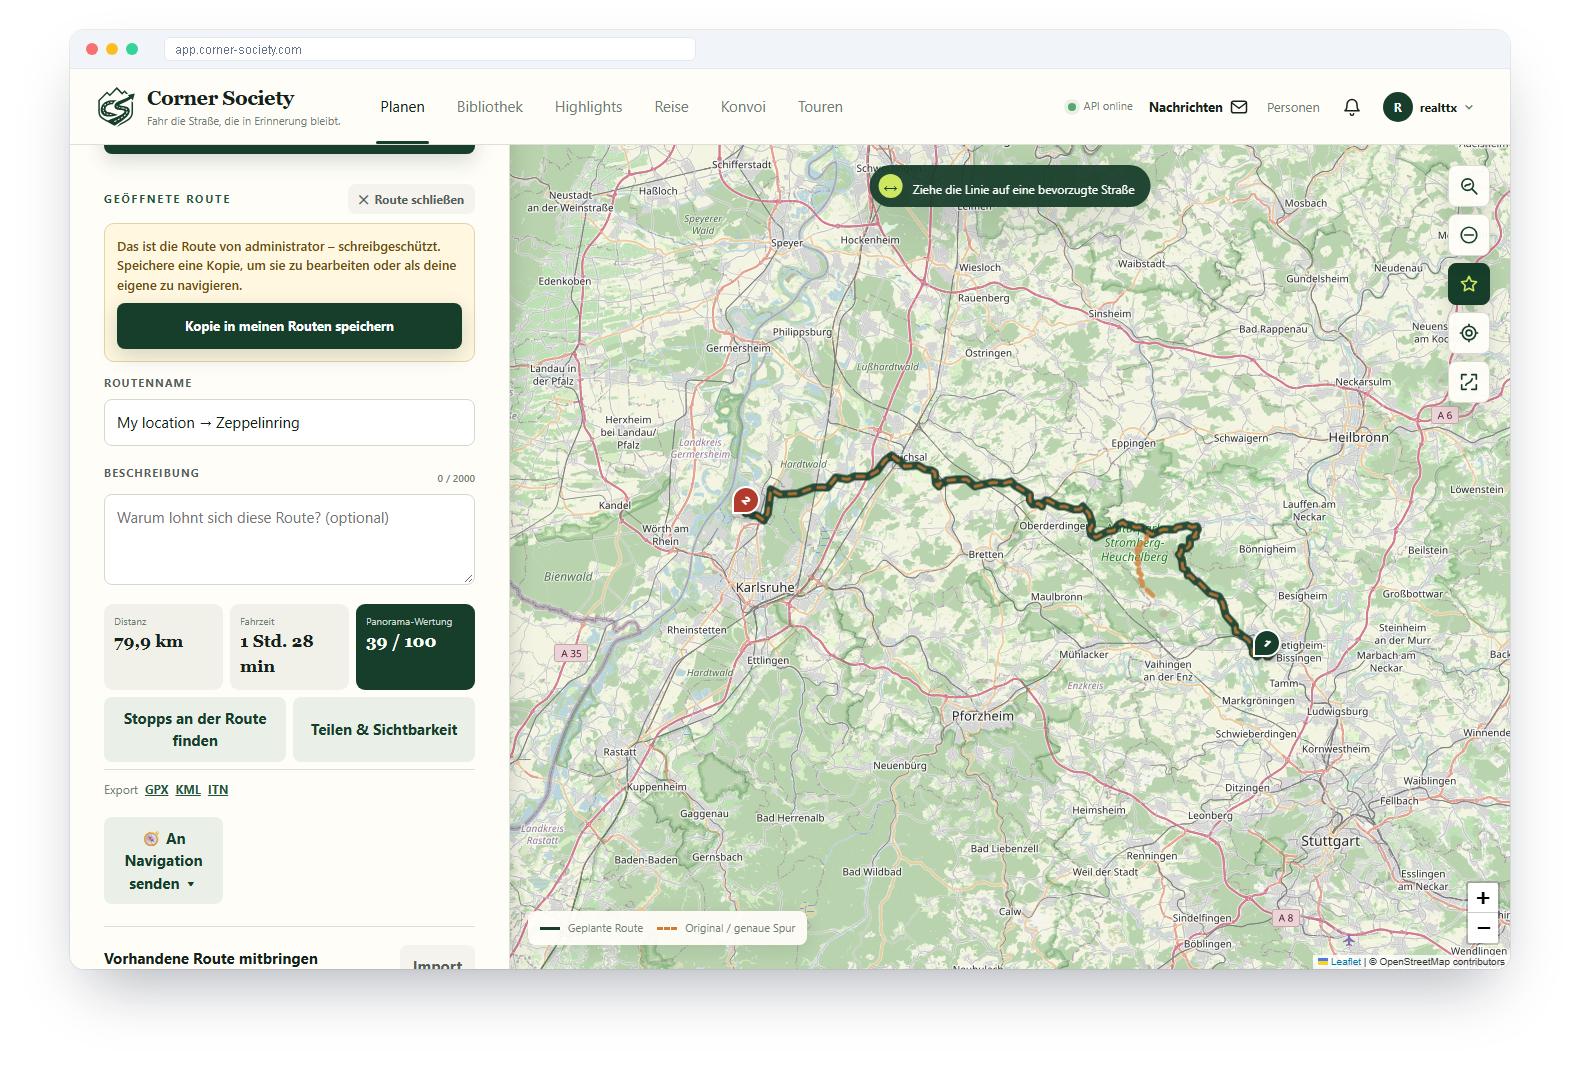Open the Reise tab

tap(671, 107)
